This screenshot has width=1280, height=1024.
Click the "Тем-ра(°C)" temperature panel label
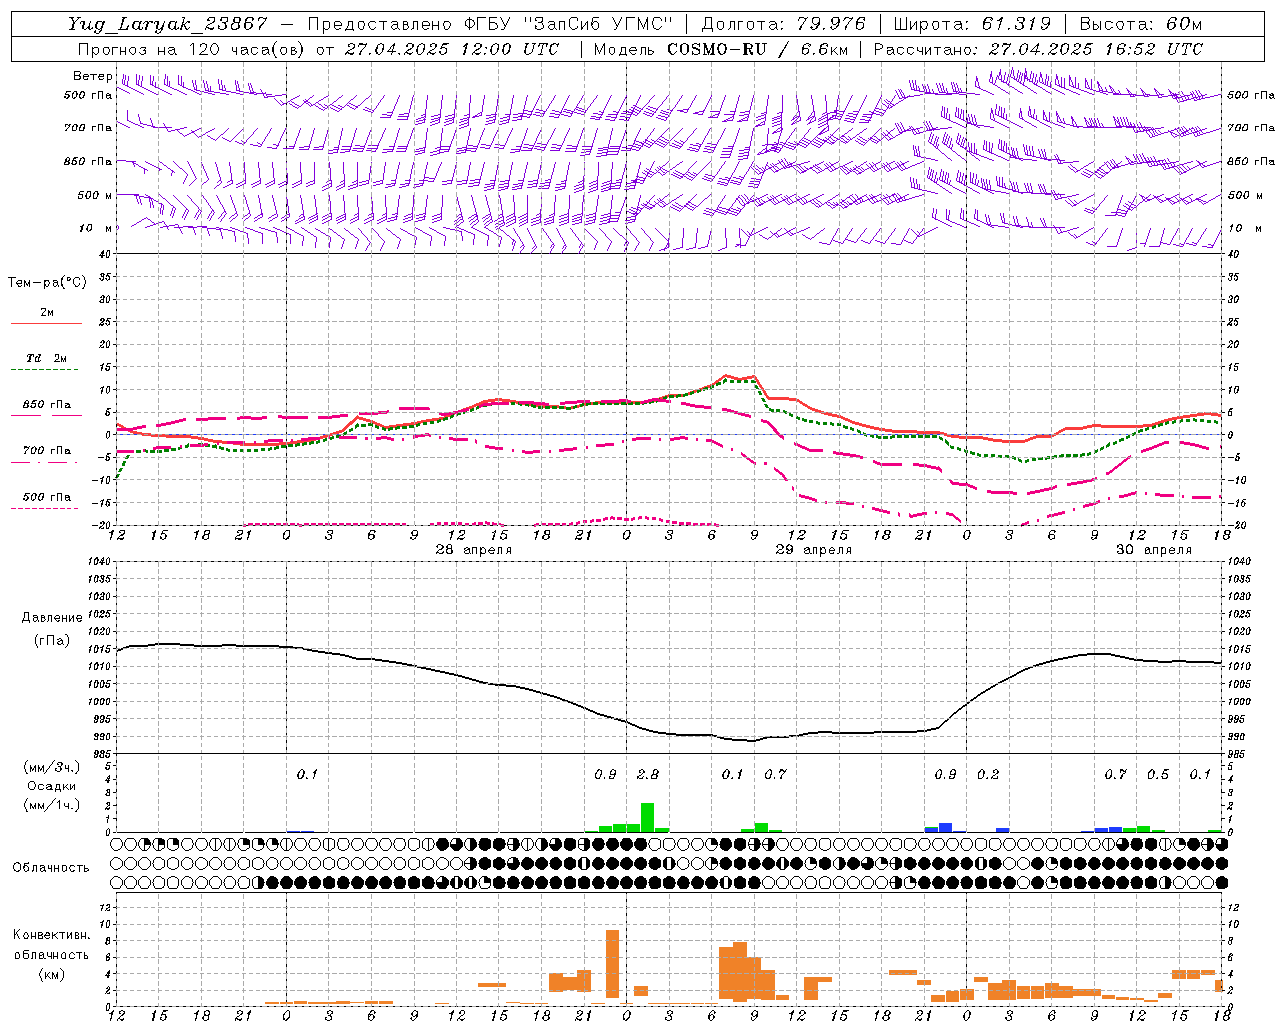point(47,283)
